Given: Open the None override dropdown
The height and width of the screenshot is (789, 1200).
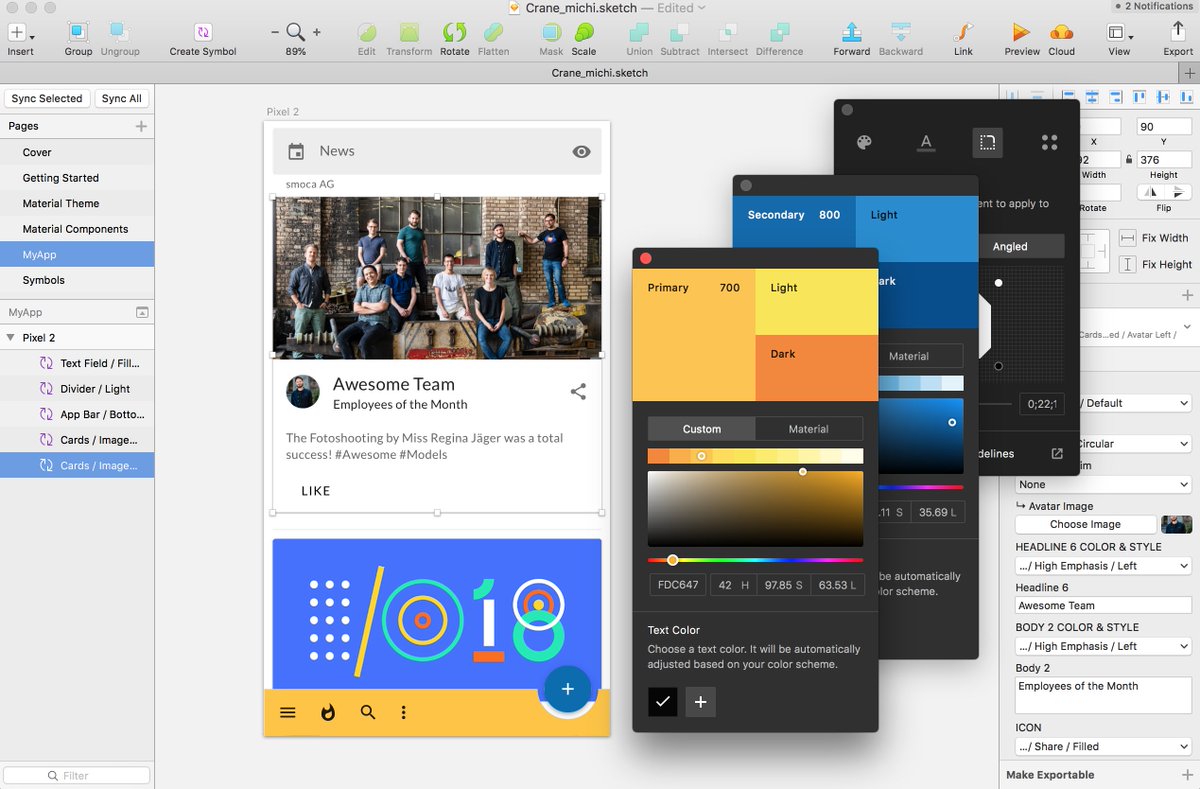Looking at the screenshot, I should click(x=1104, y=484).
